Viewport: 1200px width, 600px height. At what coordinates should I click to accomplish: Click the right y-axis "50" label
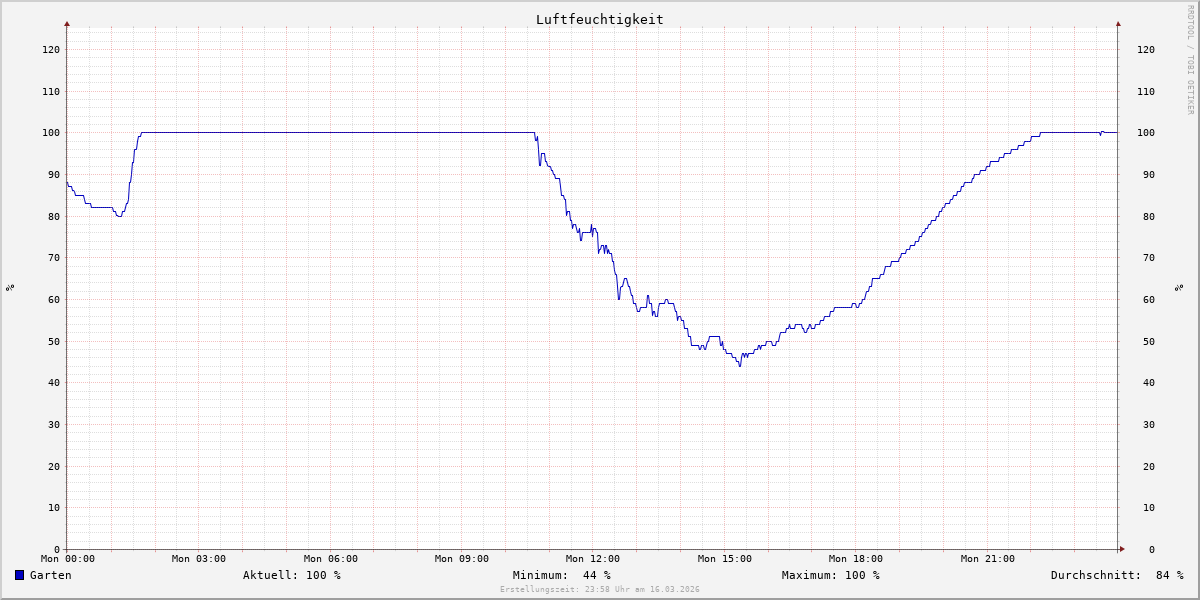coord(1144,341)
